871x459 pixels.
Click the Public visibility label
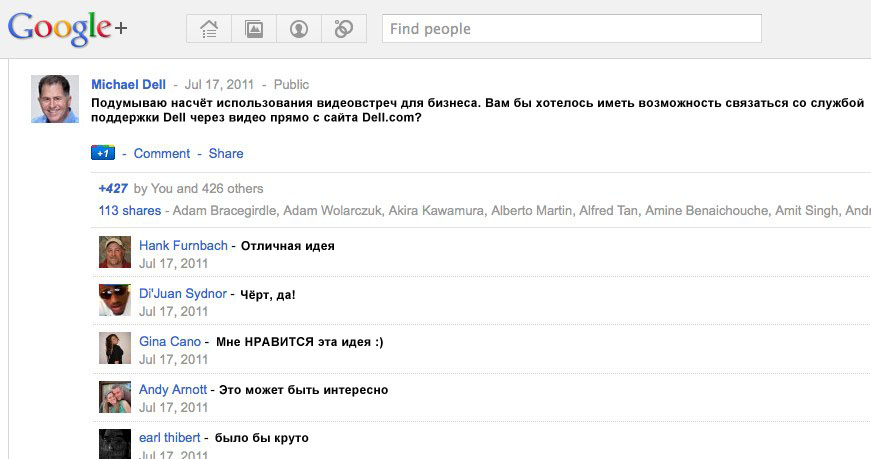coord(291,84)
